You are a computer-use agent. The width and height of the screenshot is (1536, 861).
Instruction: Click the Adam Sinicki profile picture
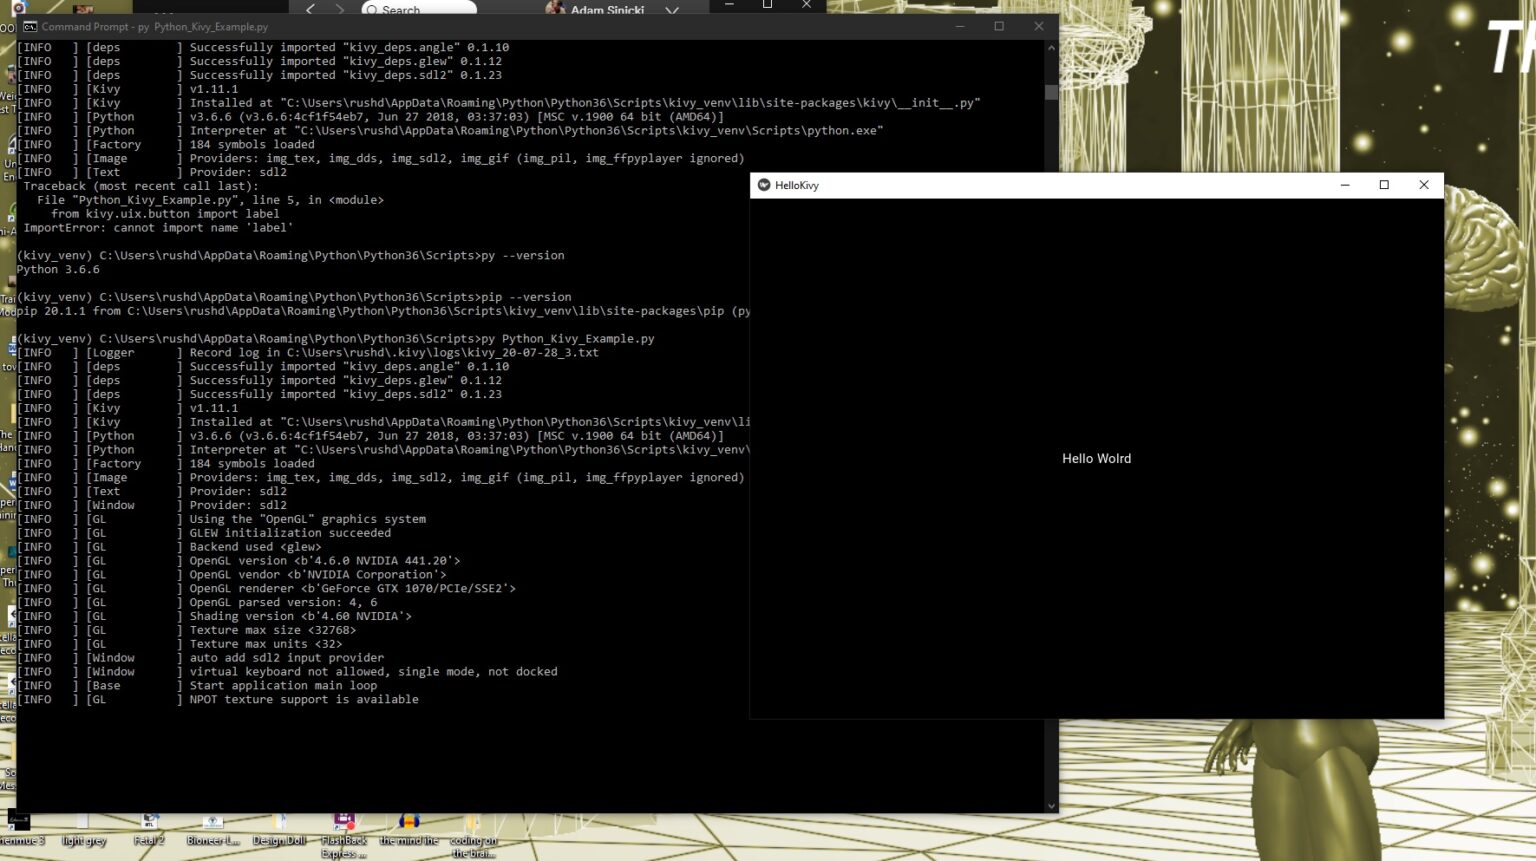click(556, 9)
